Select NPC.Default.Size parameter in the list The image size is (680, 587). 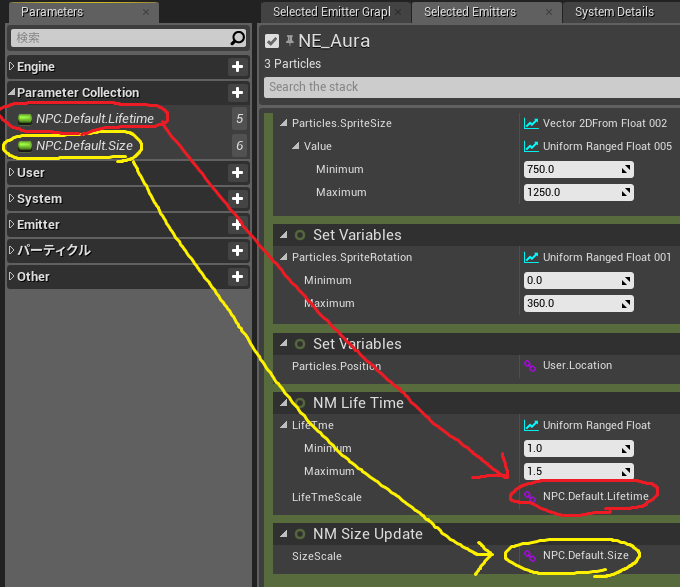click(x=84, y=146)
